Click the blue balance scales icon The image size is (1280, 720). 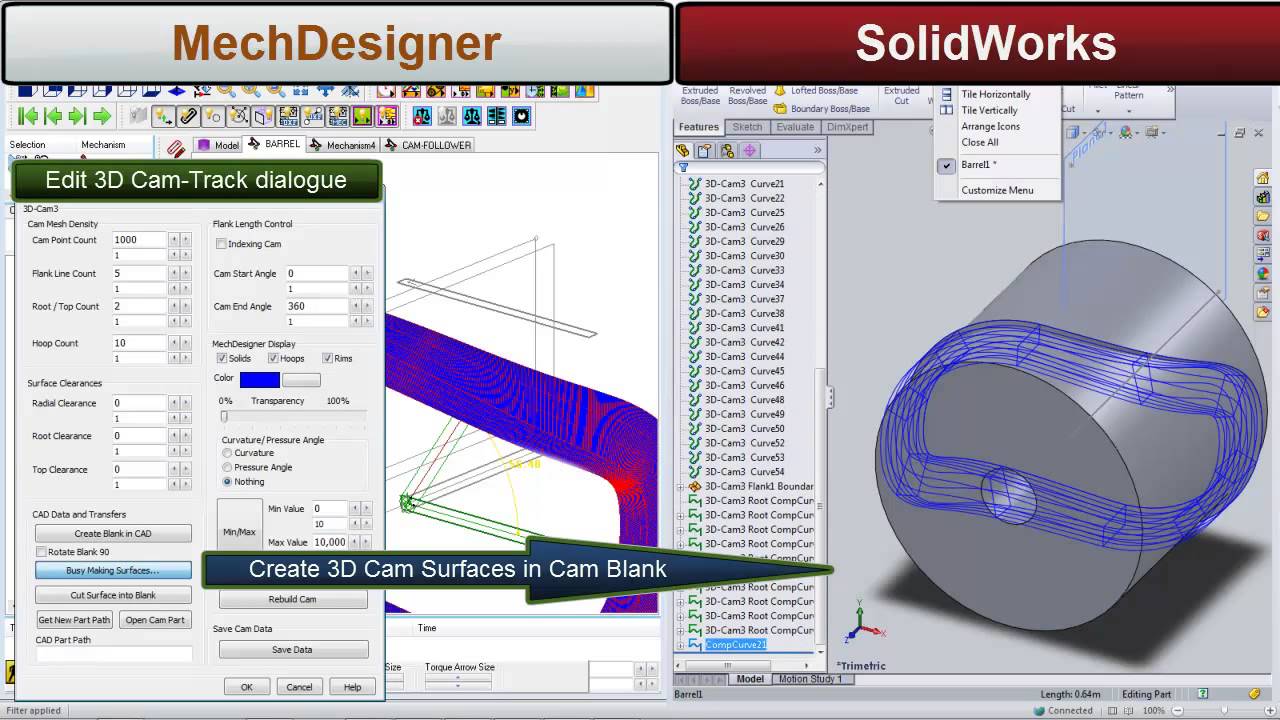click(x=472, y=116)
